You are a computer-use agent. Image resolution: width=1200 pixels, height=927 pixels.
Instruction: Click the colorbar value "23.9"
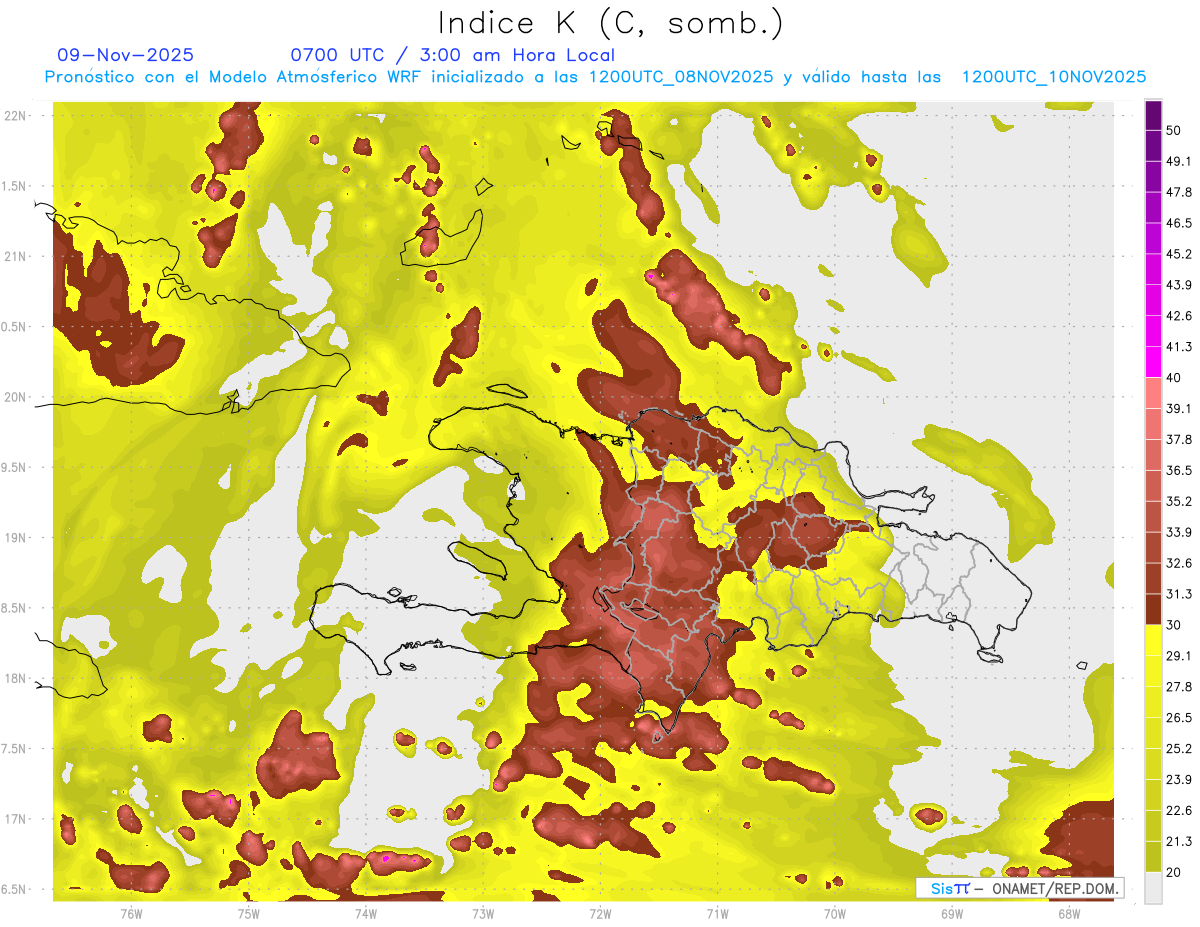1179,780
